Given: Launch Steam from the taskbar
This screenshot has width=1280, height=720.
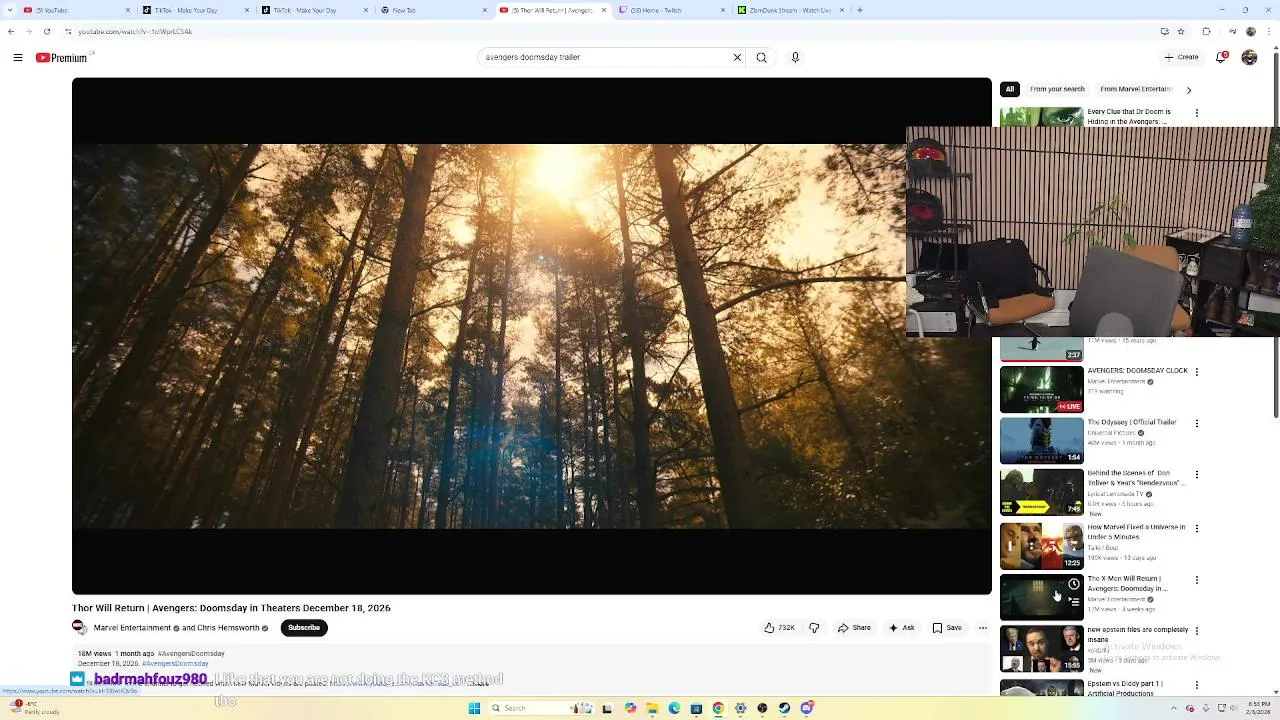Looking at the screenshot, I should (x=784, y=708).
